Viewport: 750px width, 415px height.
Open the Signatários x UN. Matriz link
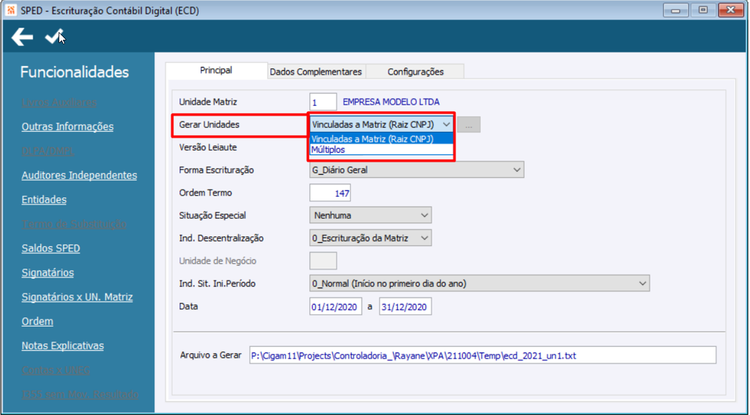point(77,297)
